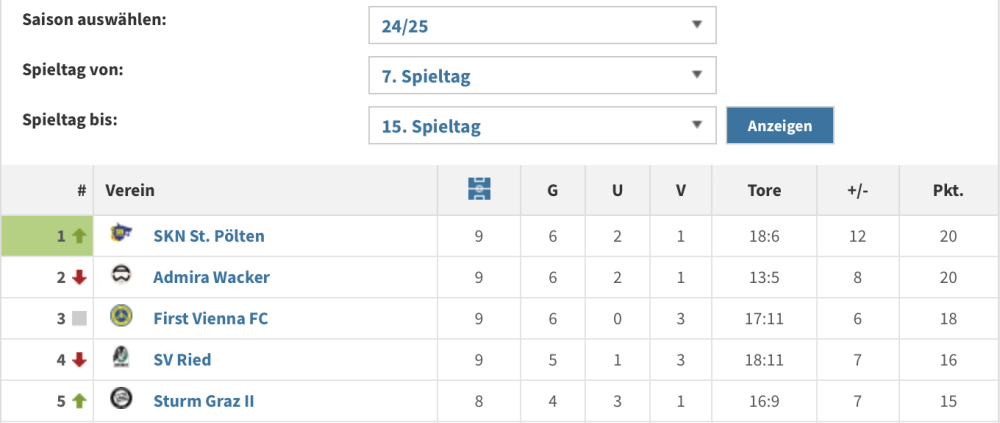Click the SKN St. Pölten club crest
This screenshot has width=1000, height=423.
pos(121,234)
